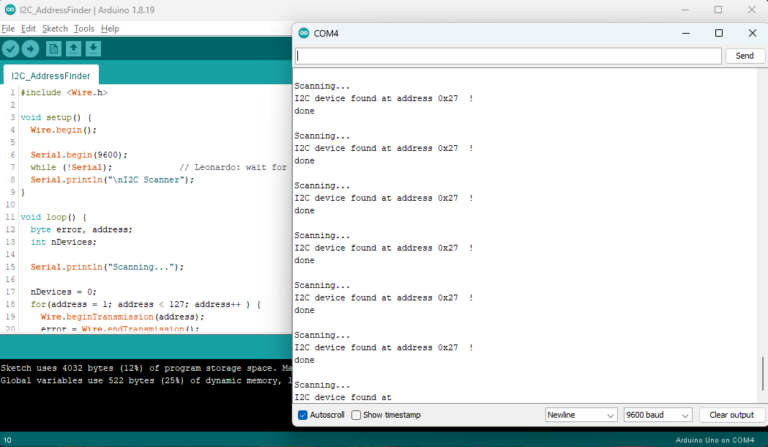Click the Clear output button
The height and width of the screenshot is (447, 768).
[x=729, y=415]
